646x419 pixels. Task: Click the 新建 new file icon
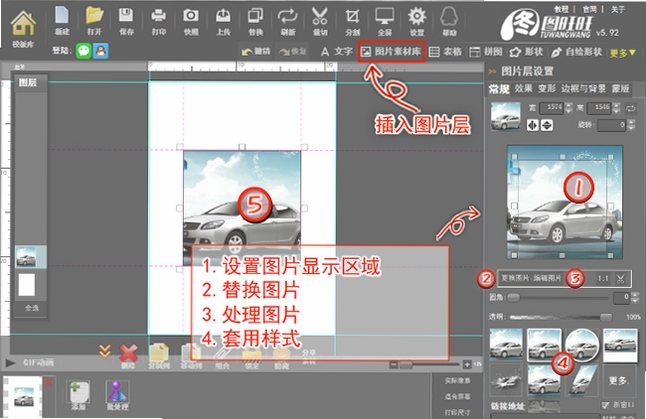click(62, 16)
